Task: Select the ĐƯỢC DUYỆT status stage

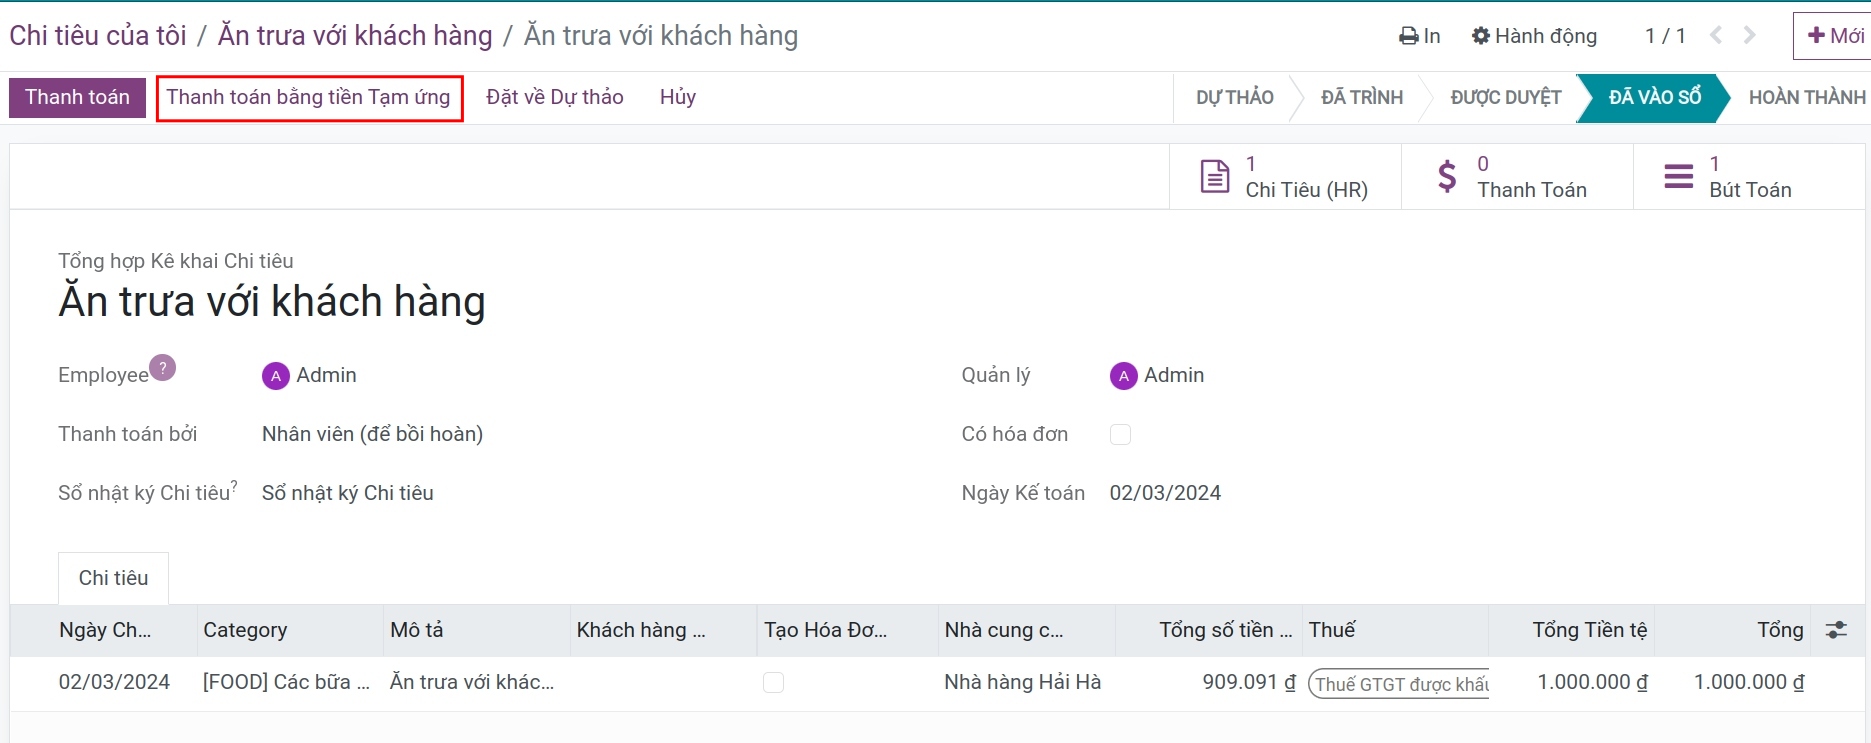Action: pos(1505,97)
